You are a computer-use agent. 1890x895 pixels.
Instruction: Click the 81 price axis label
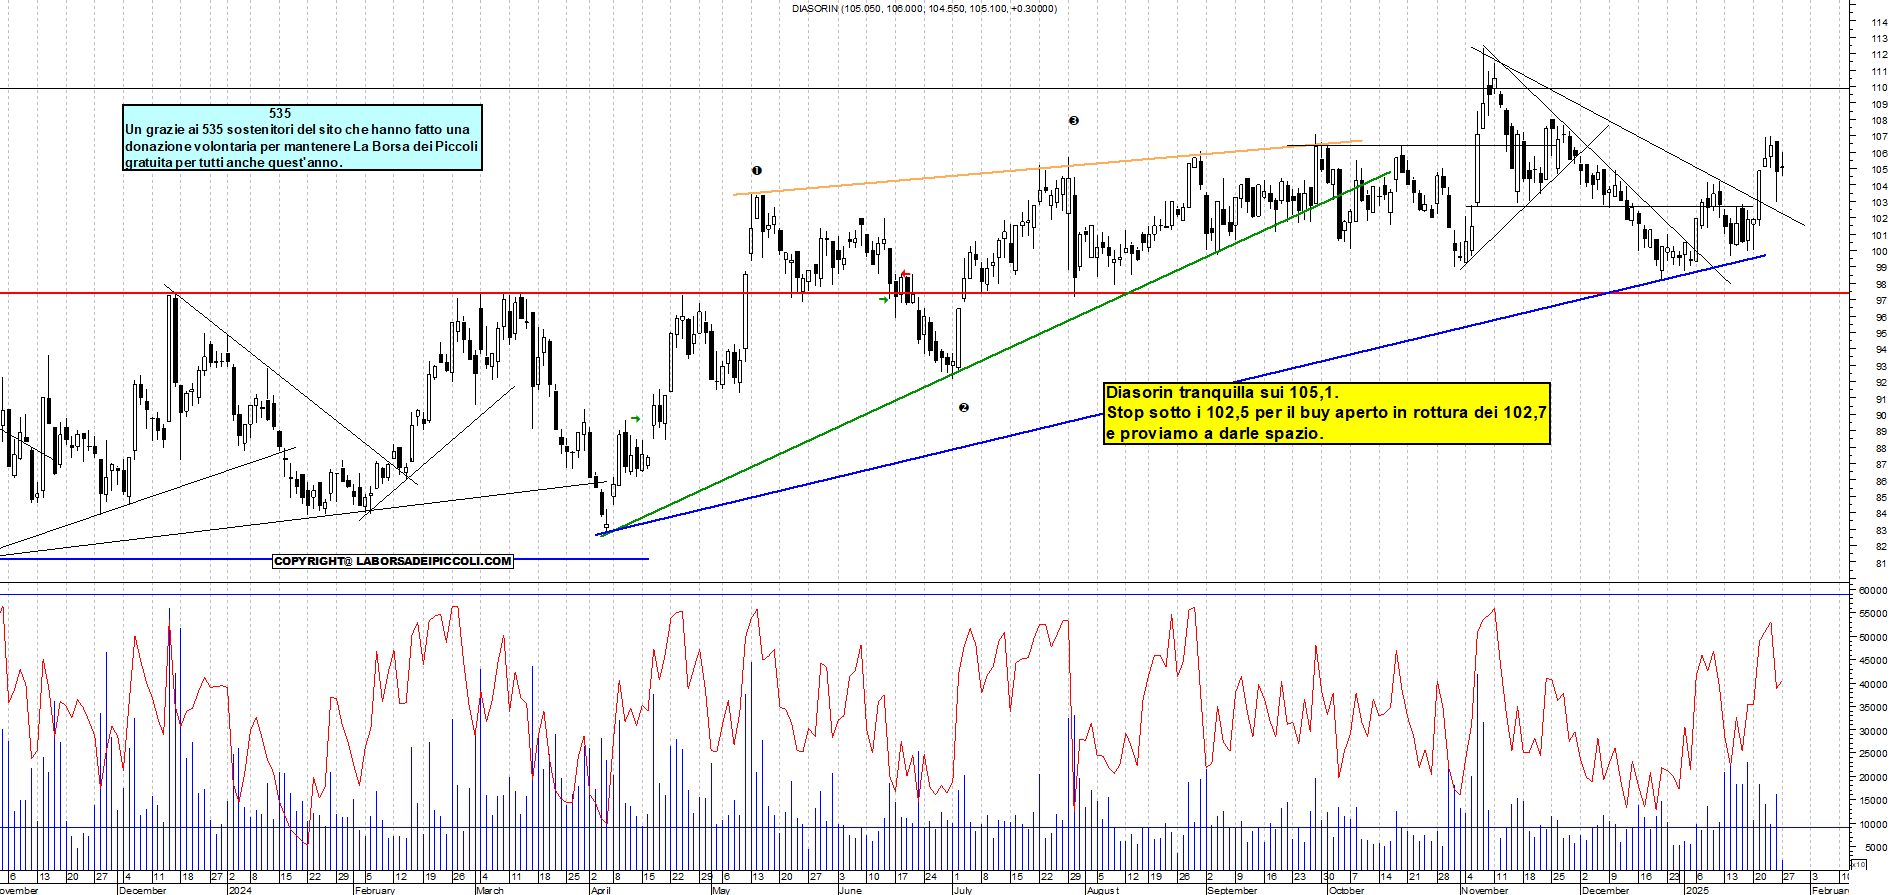tap(1882, 564)
